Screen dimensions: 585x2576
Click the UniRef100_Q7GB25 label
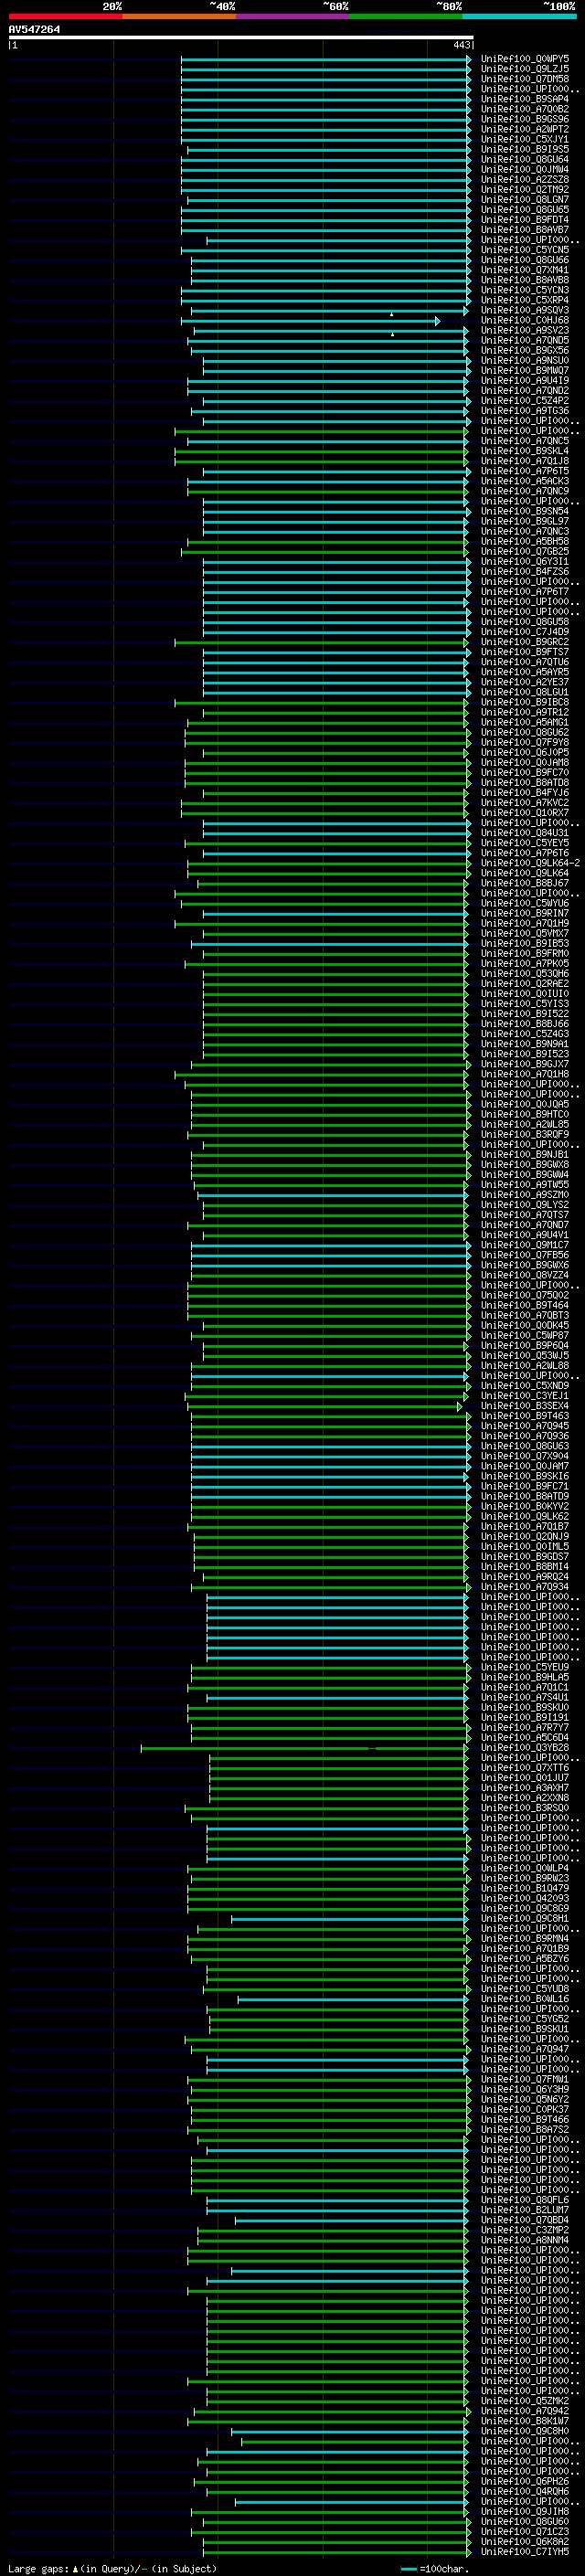(x=525, y=551)
